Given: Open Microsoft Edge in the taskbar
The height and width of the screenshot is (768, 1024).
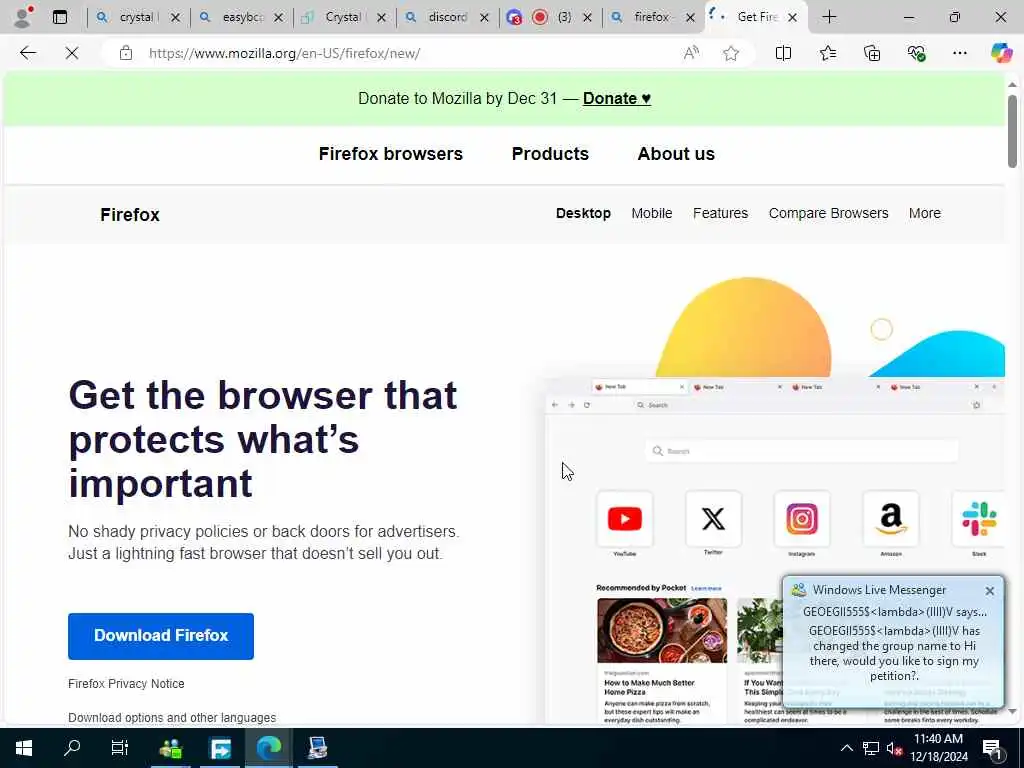Looking at the screenshot, I should 268,748.
